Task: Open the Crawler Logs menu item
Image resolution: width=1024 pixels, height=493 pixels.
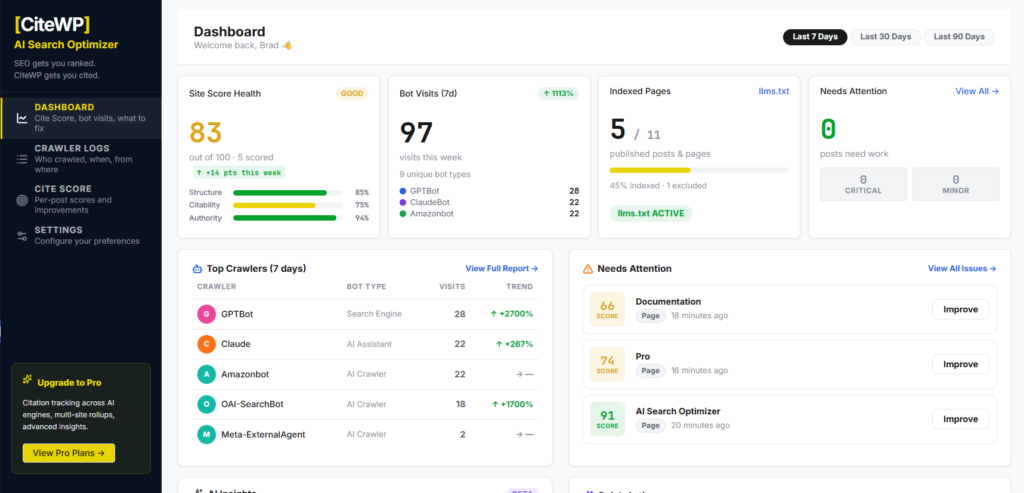Action: 81,159
